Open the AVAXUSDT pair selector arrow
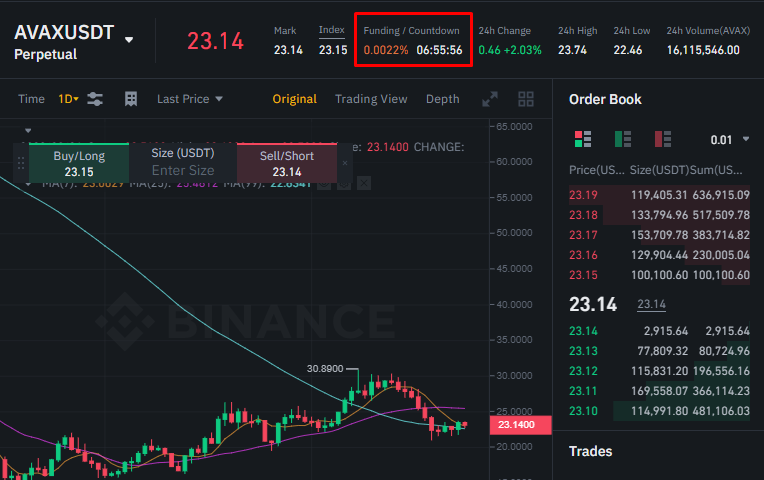 click(129, 40)
